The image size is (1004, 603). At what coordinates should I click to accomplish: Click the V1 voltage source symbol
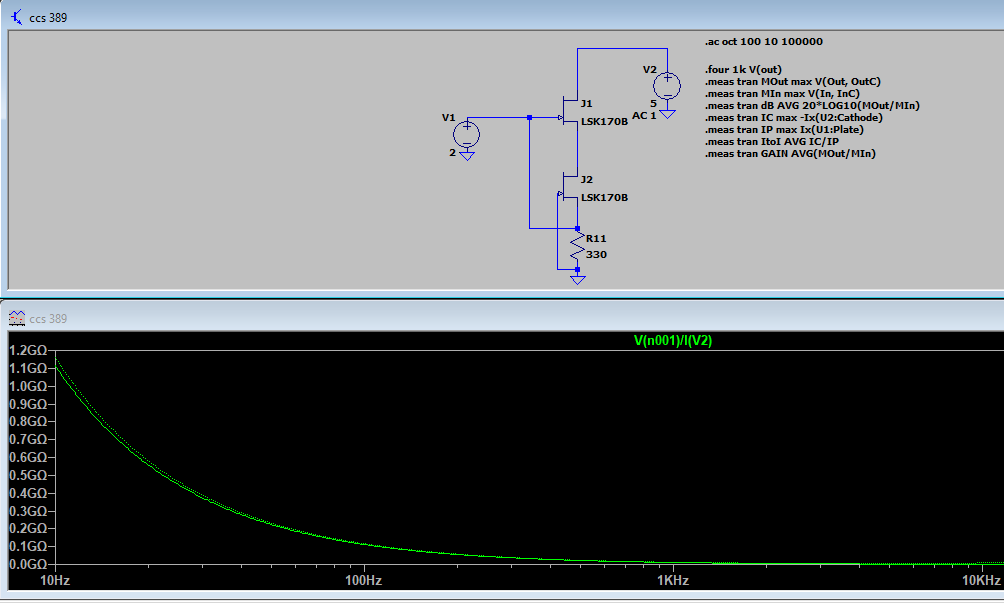click(x=466, y=133)
